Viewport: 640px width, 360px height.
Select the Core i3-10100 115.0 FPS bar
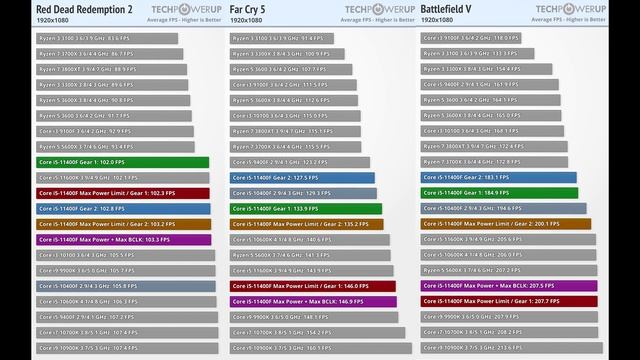pos(295,116)
